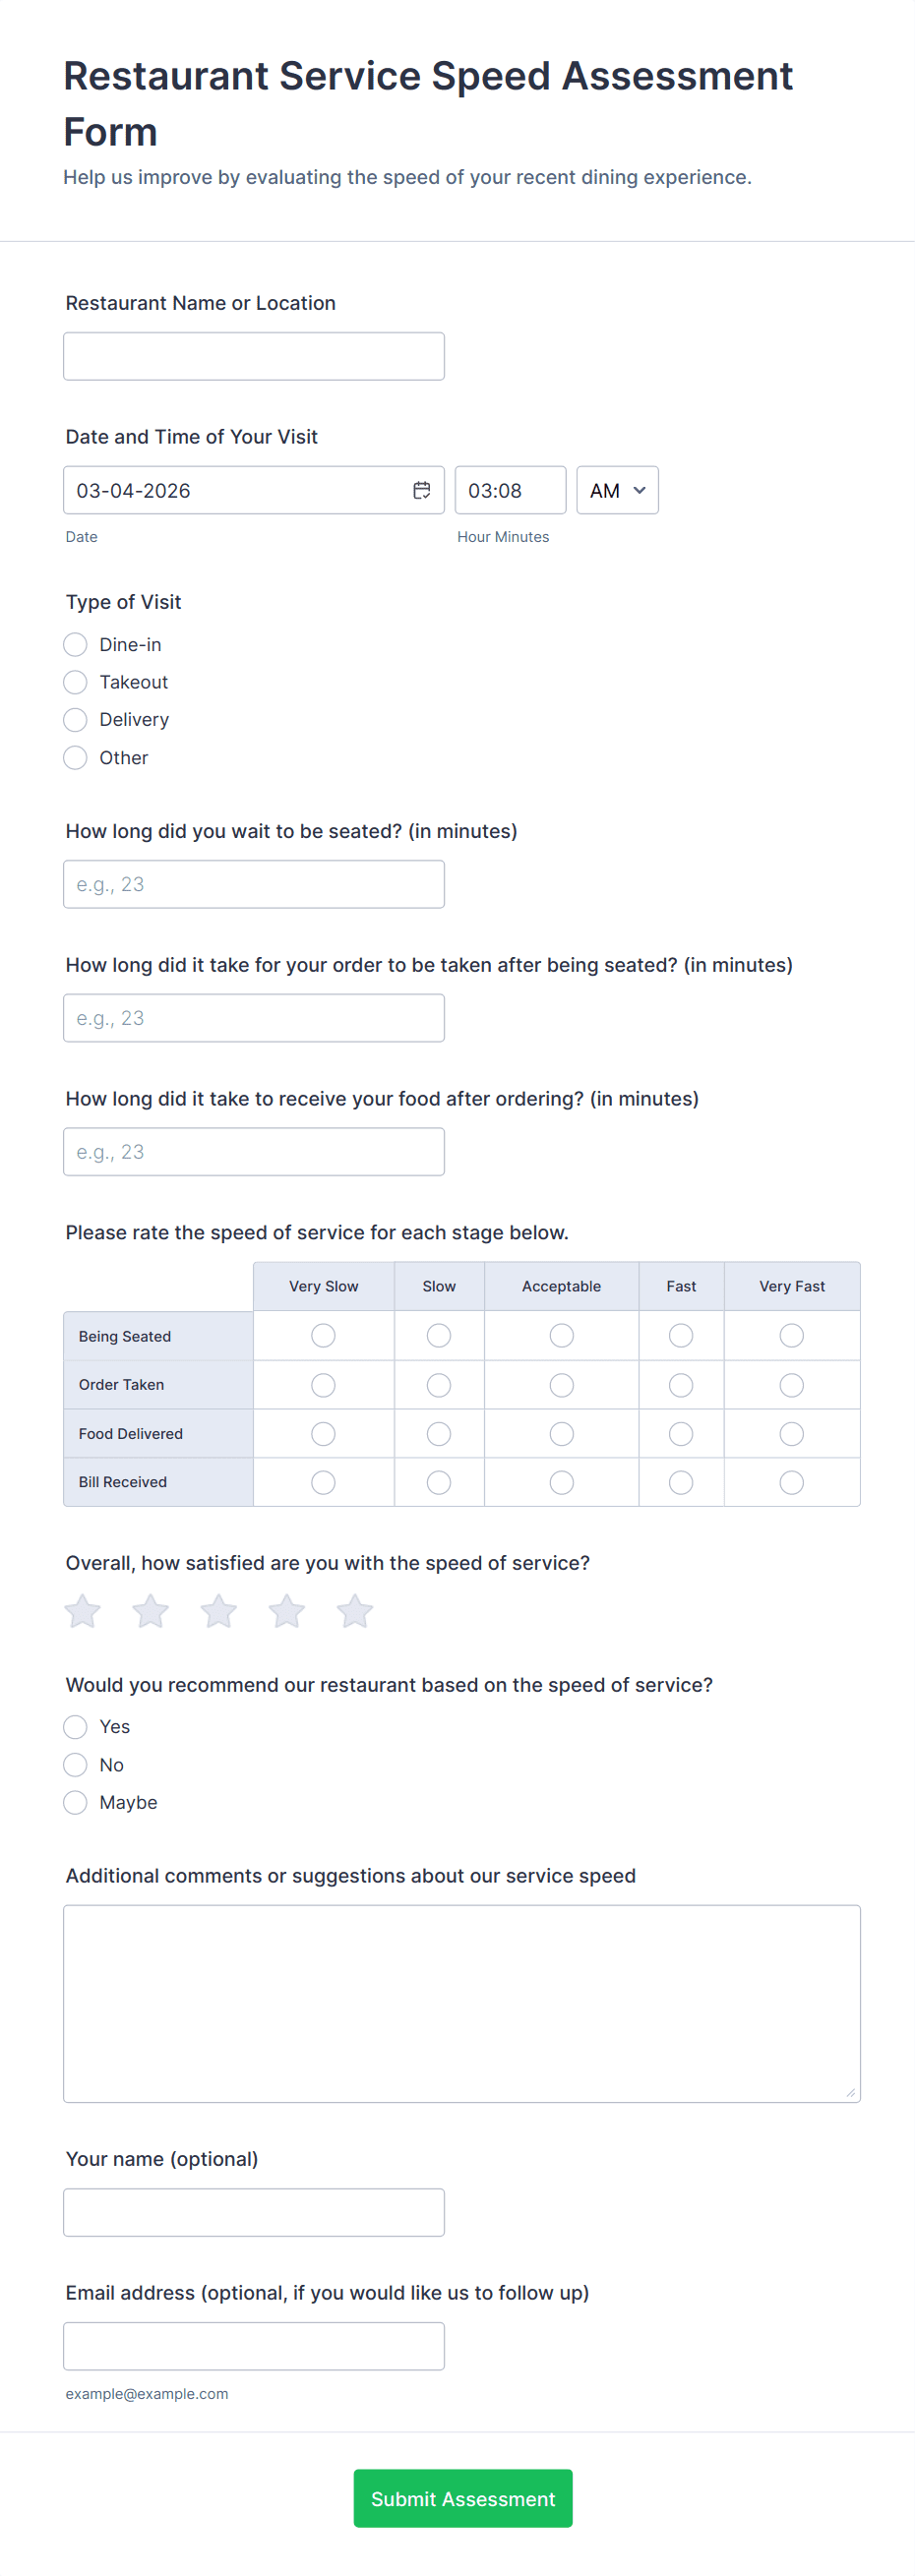This screenshot has height=2576, width=915.
Task: Focus the additional comments text area
Action: (462, 2003)
